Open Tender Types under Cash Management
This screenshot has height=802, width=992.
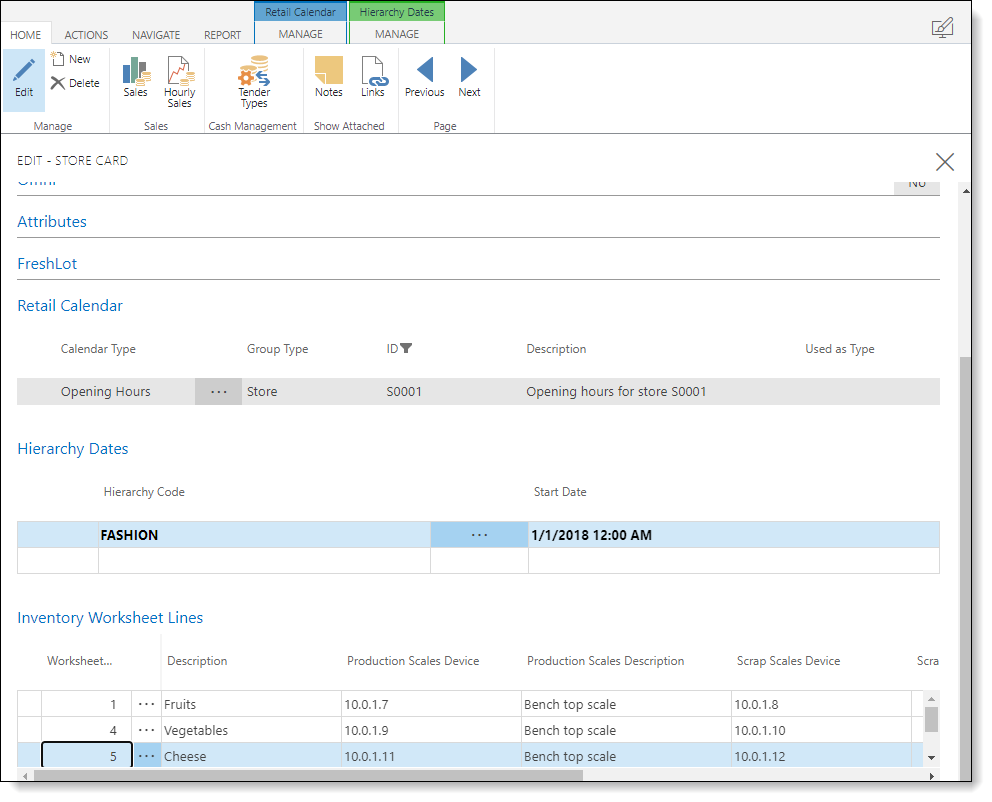pos(254,82)
